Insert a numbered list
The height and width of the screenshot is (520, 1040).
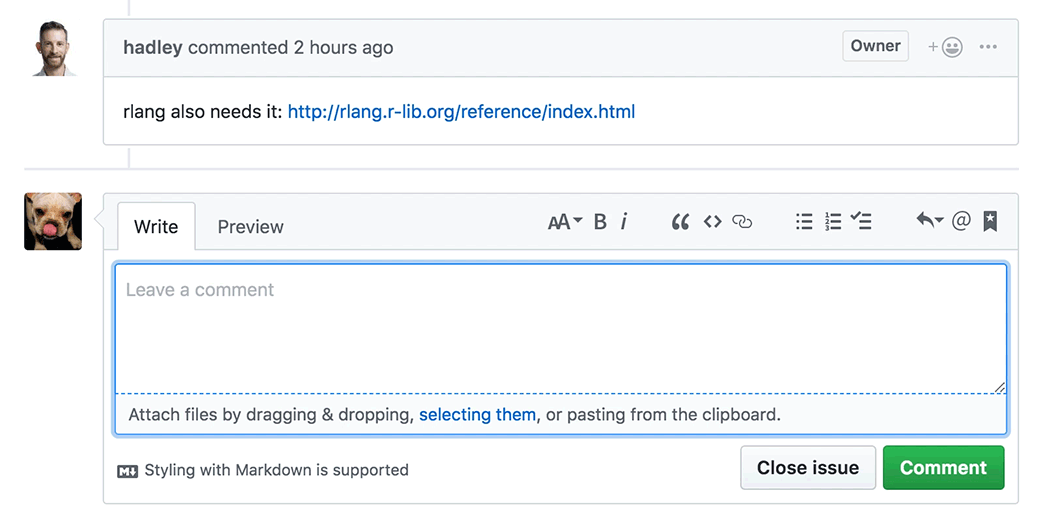tap(833, 222)
